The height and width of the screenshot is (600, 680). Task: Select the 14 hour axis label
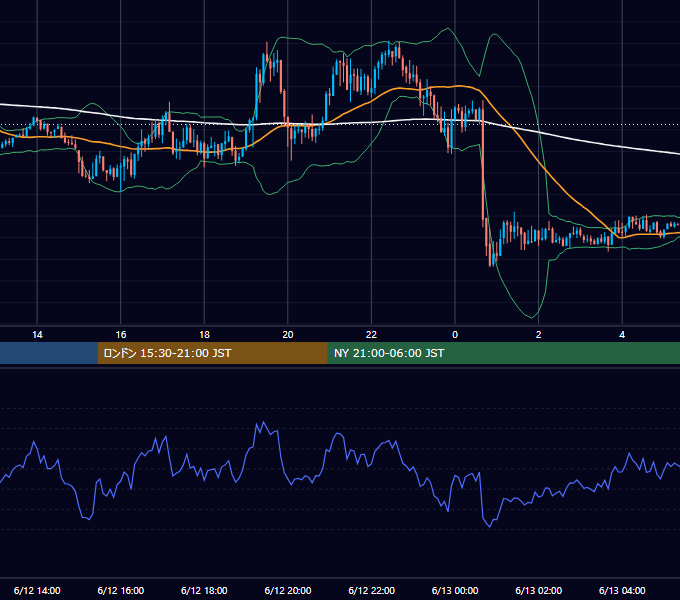pyautogui.click(x=37, y=335)
